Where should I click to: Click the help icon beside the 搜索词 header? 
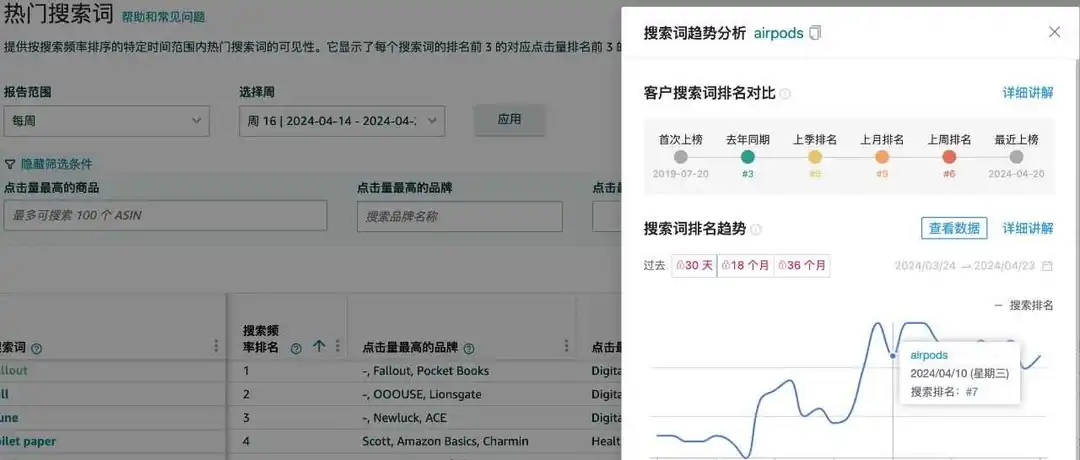pos(37,348)
